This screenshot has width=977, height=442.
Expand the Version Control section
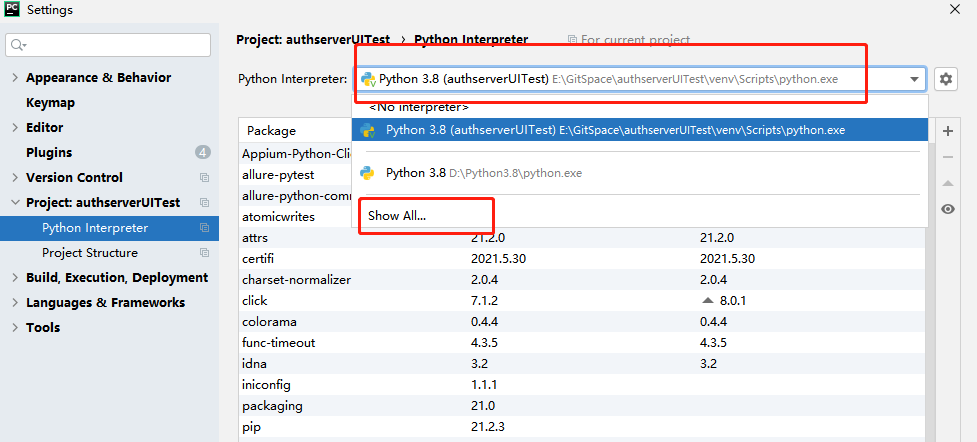click(16, 178)
